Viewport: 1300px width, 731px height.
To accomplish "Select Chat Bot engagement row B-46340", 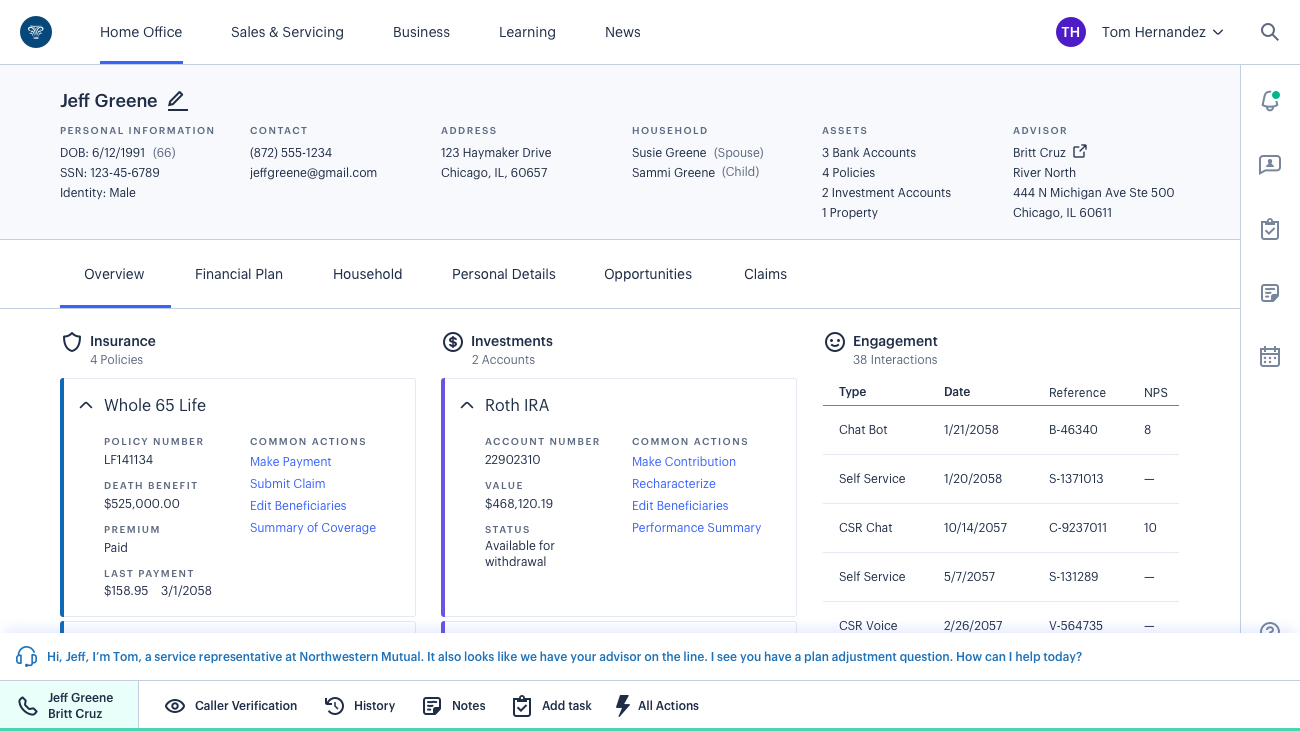I will tap(1001, 430).
